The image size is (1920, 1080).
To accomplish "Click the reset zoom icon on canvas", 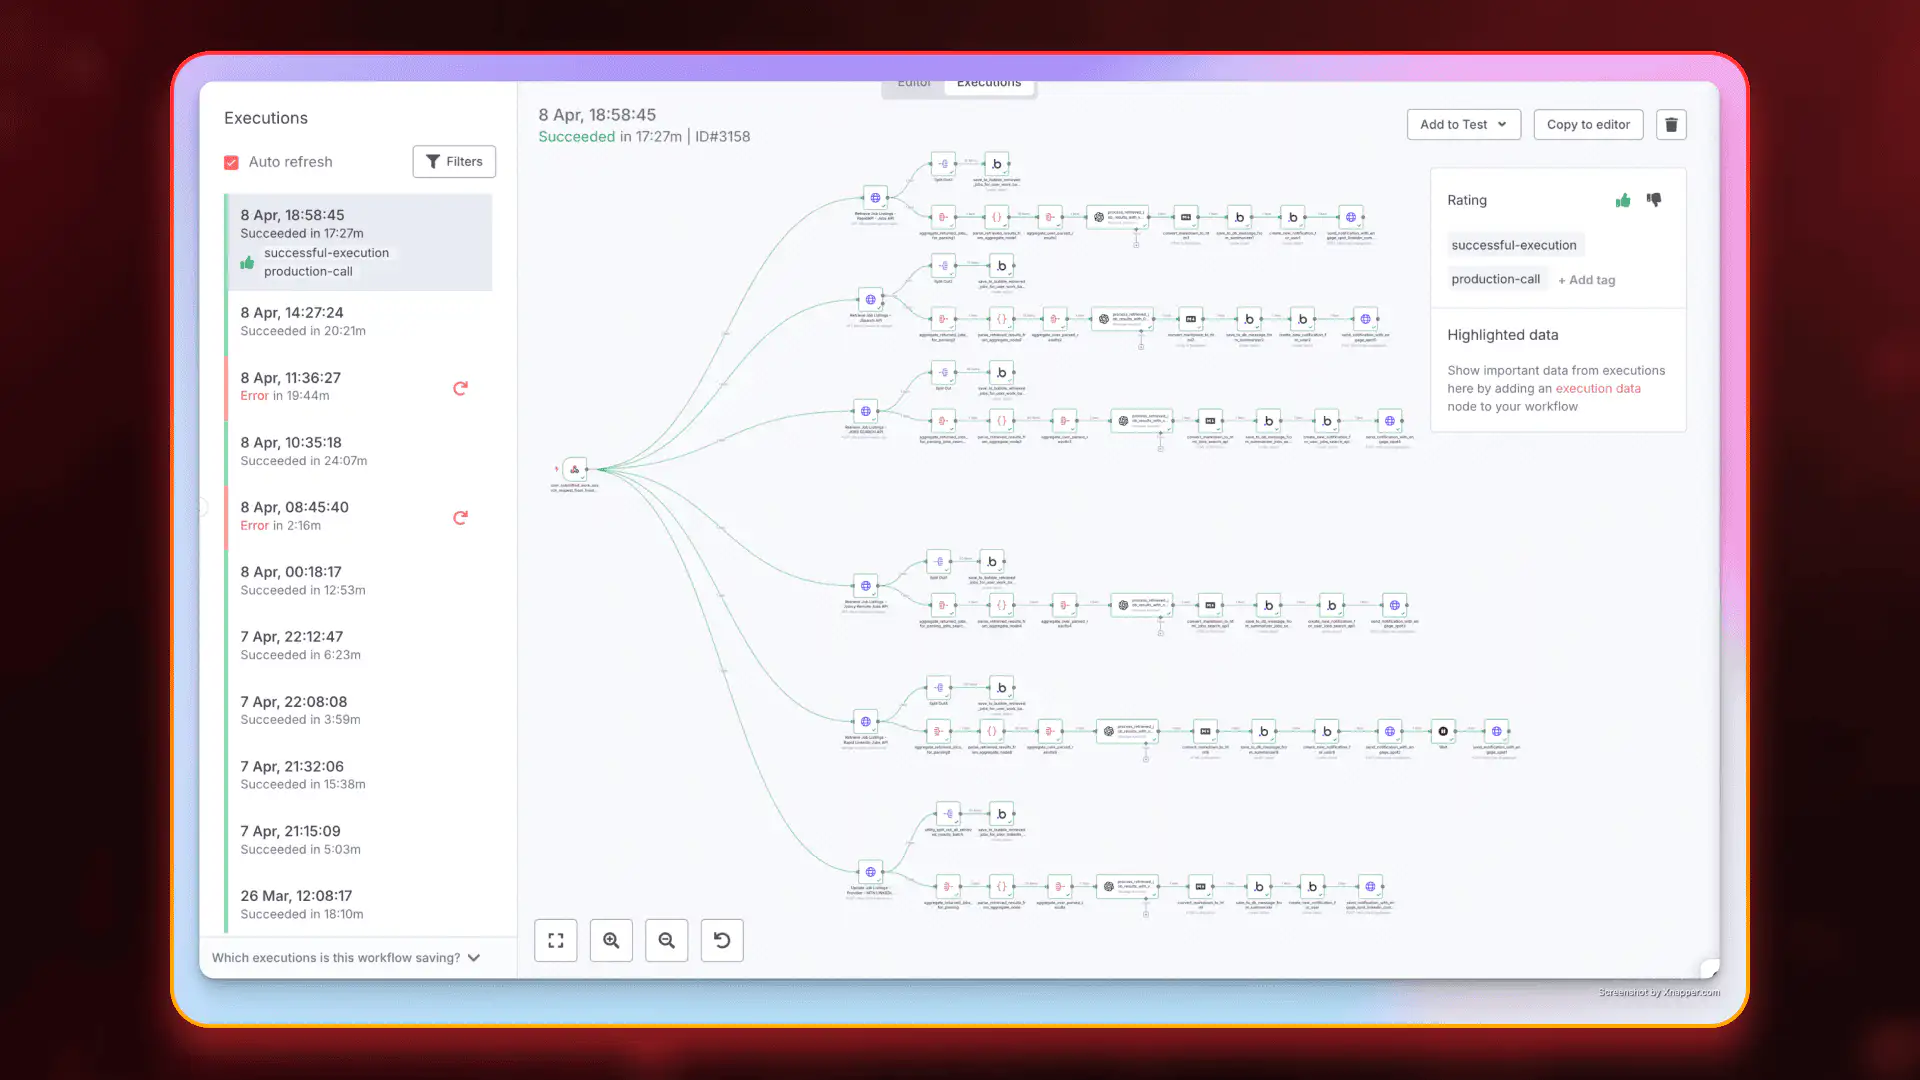I will [x=722, y=940].
